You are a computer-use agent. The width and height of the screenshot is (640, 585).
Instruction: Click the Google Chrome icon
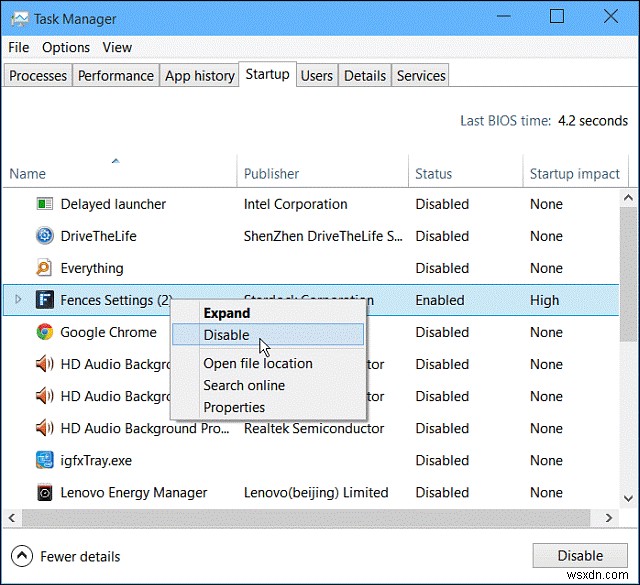[x=44, y=332]
